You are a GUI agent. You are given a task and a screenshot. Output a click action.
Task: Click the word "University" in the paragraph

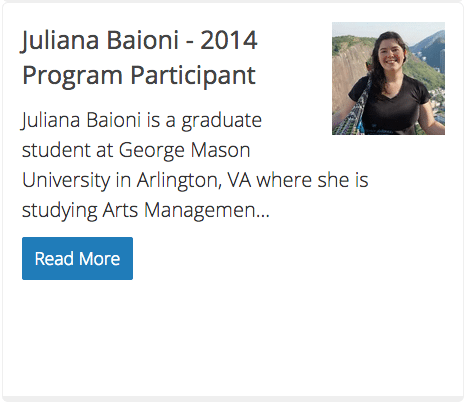coord(66,181)
